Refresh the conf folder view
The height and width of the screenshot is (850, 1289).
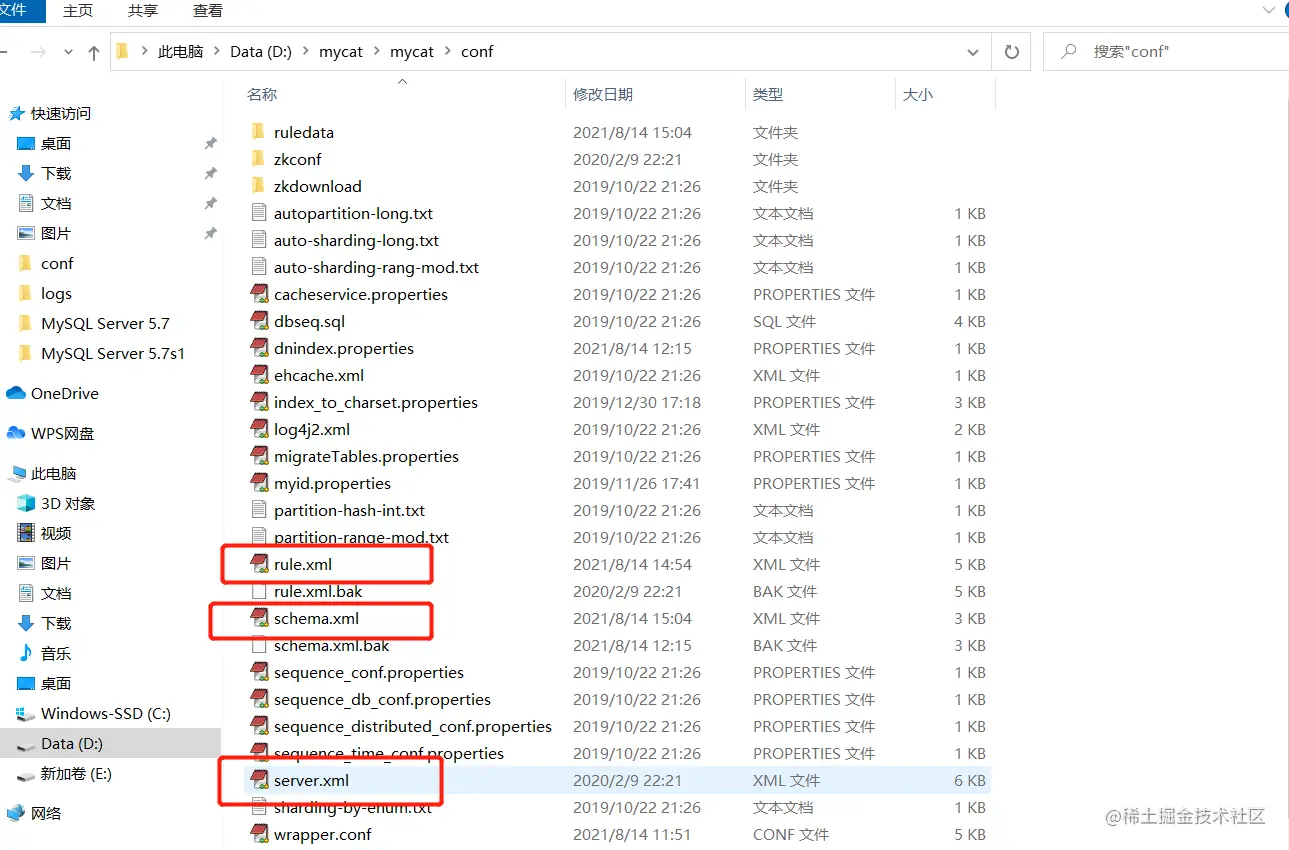point(1011,52)
